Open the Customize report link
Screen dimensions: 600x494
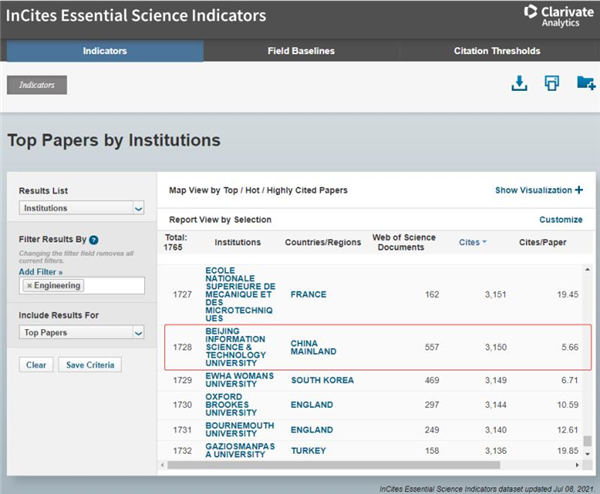560,219
